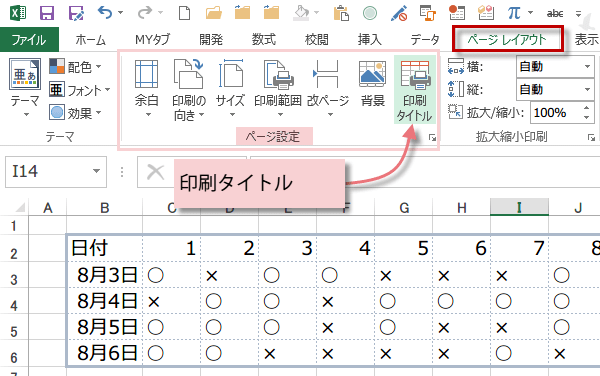Click the Open folder icon
The height and width of the screenshot is (376, 600).
[214, 13]
